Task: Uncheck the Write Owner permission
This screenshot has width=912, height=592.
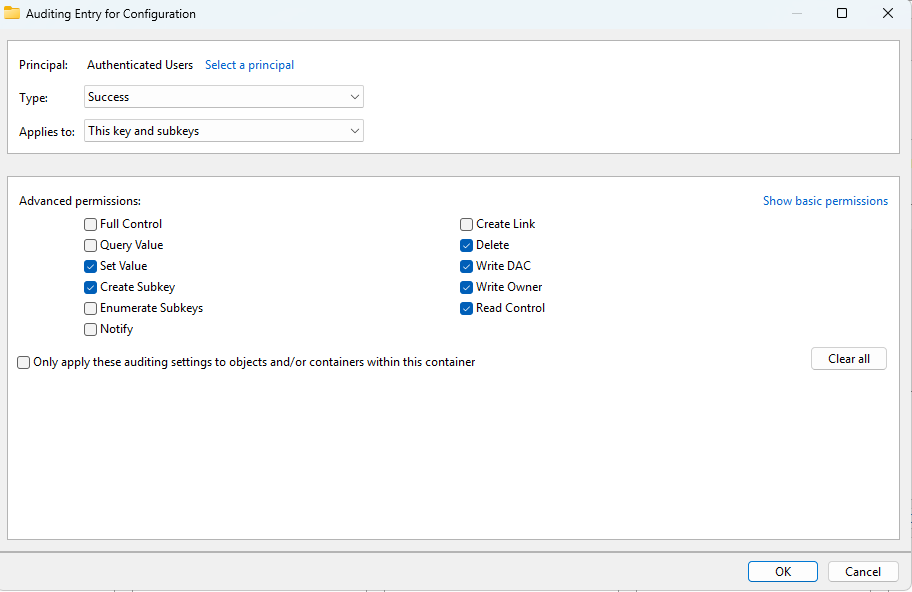Action: click(467, 287)
